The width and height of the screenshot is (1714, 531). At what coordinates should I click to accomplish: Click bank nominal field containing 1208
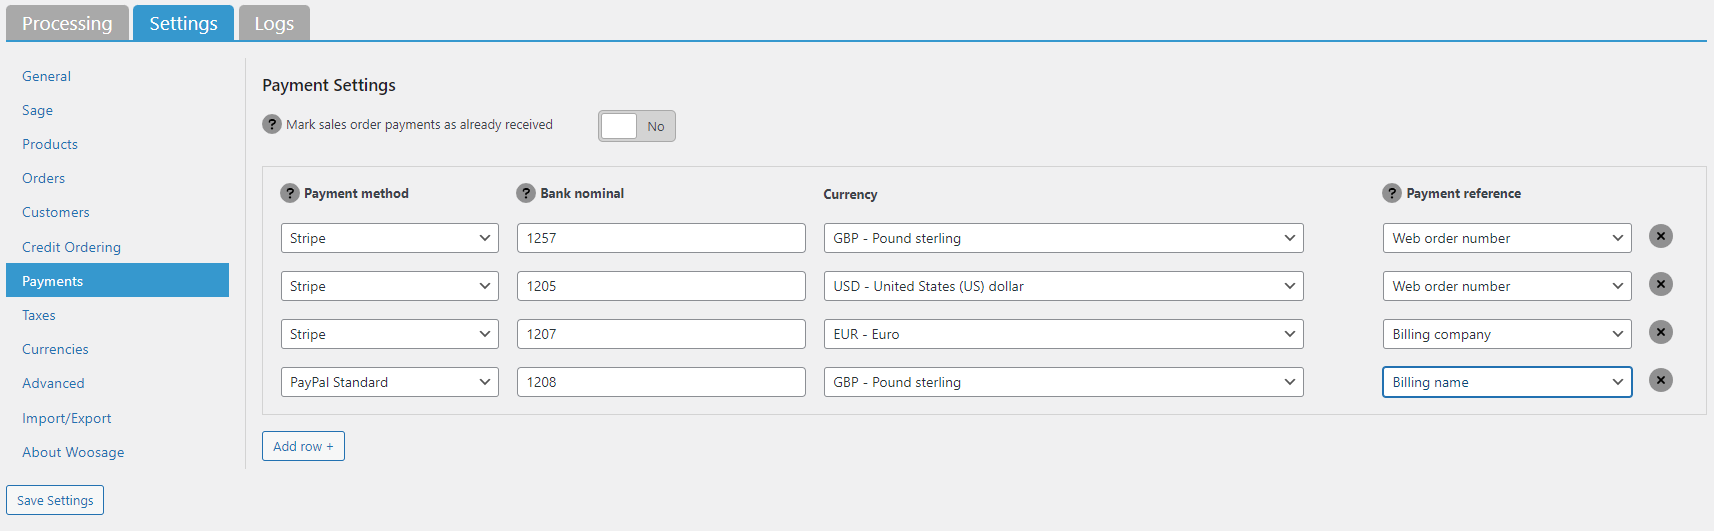[x=661, y=382]
